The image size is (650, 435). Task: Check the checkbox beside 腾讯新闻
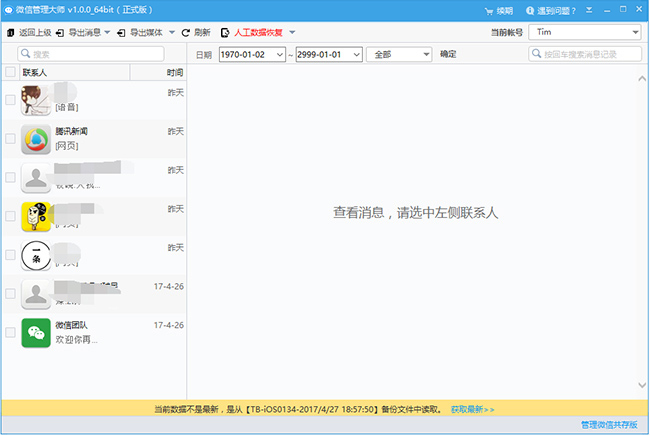10,139
